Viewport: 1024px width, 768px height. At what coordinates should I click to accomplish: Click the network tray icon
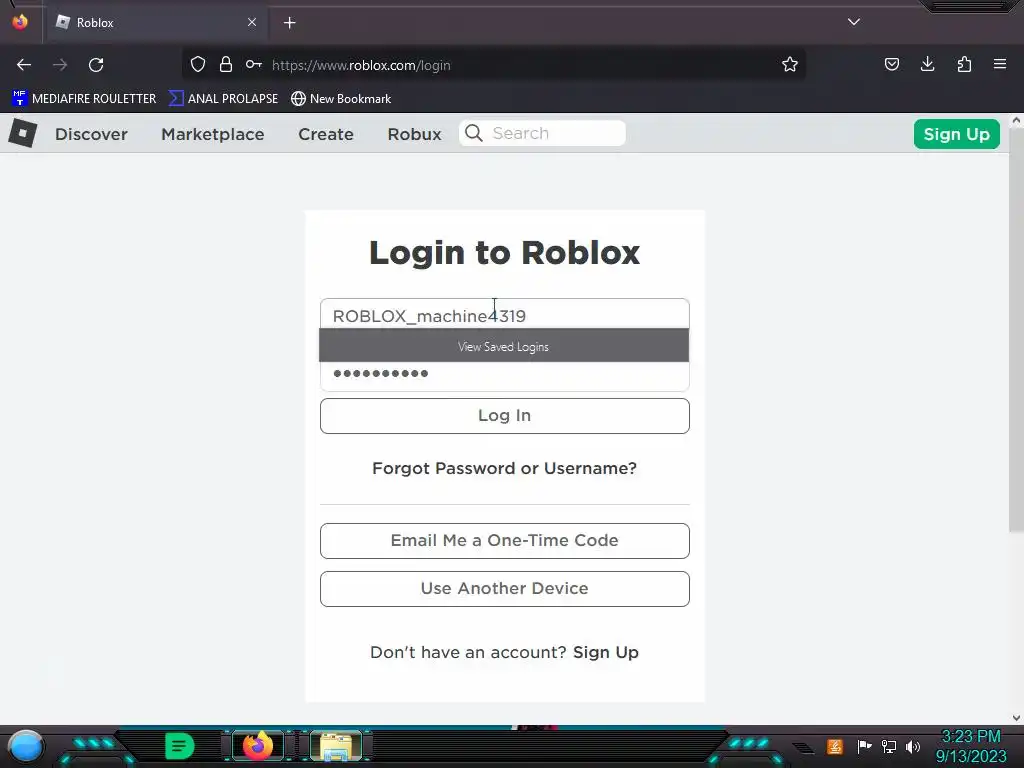[x=889, y=746]
